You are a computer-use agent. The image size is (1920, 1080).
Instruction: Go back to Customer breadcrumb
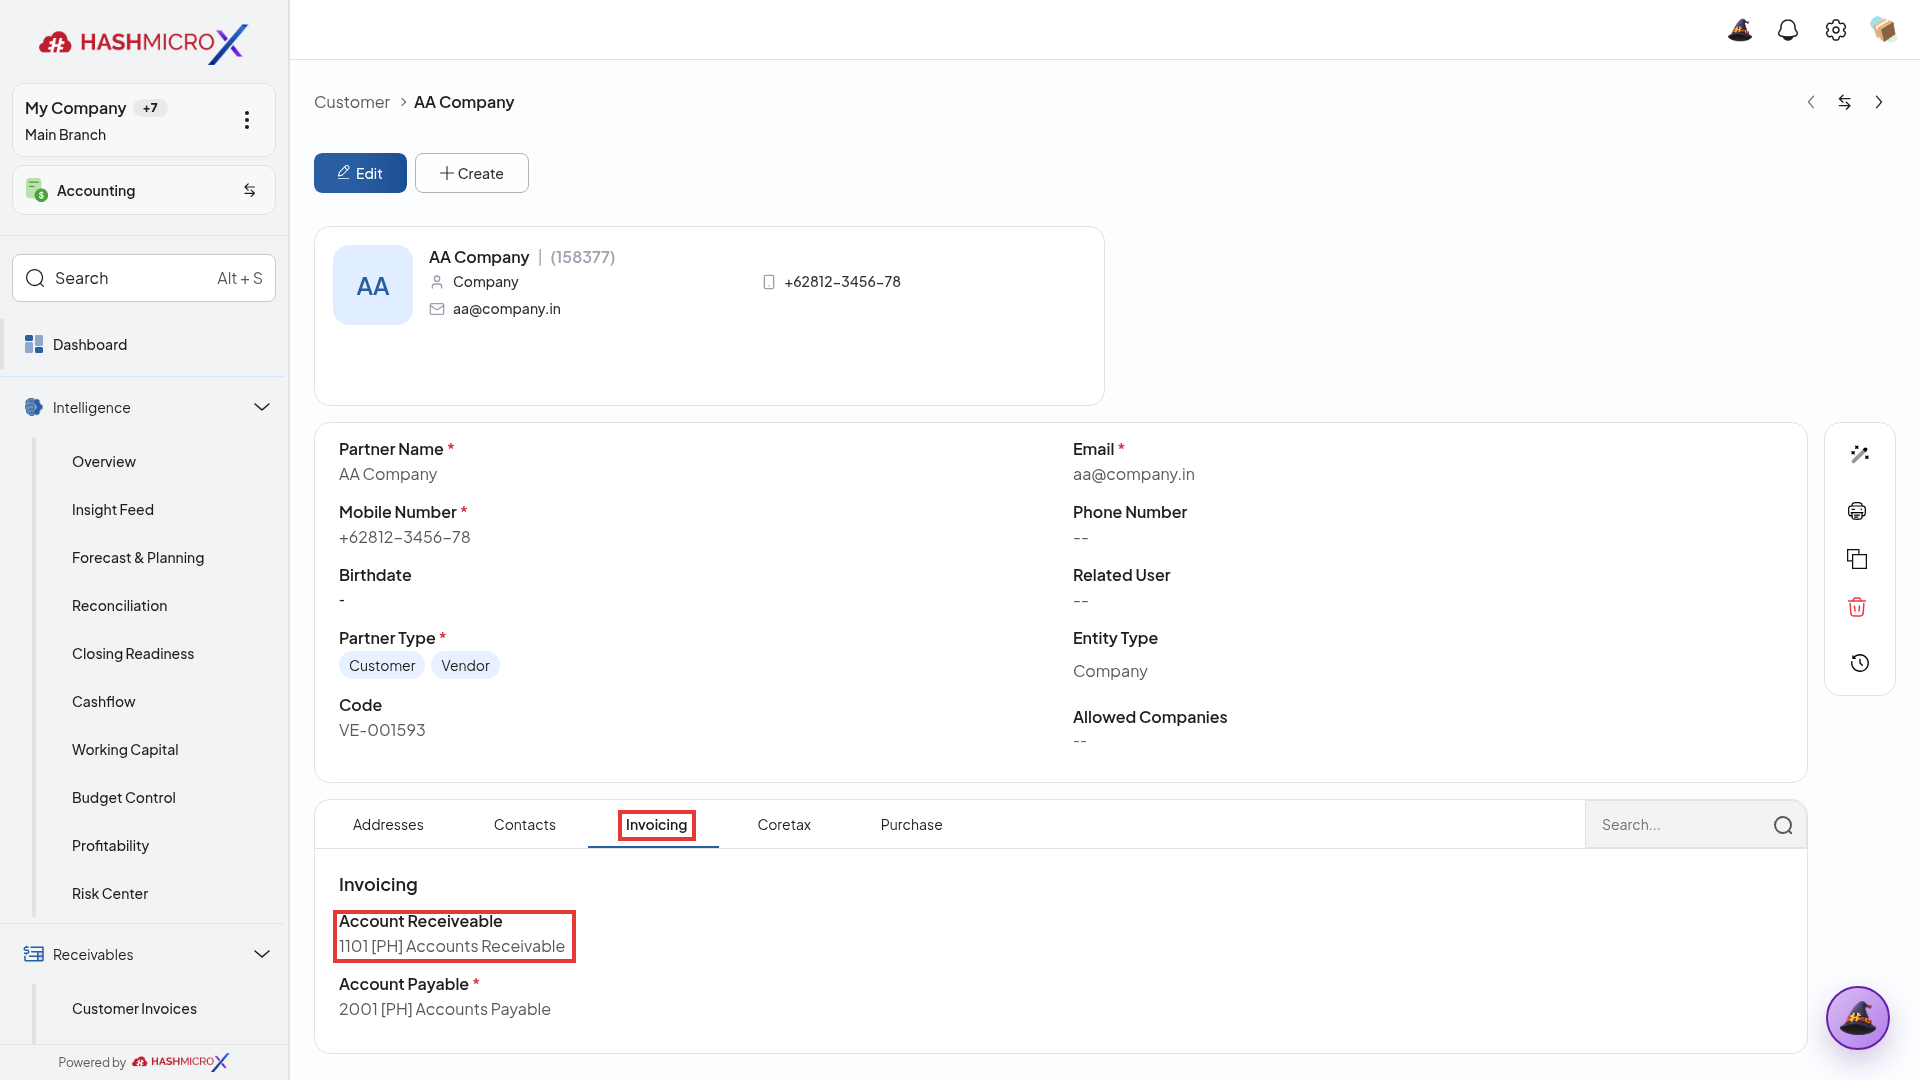pyautogui.click(x=352, y=102)
